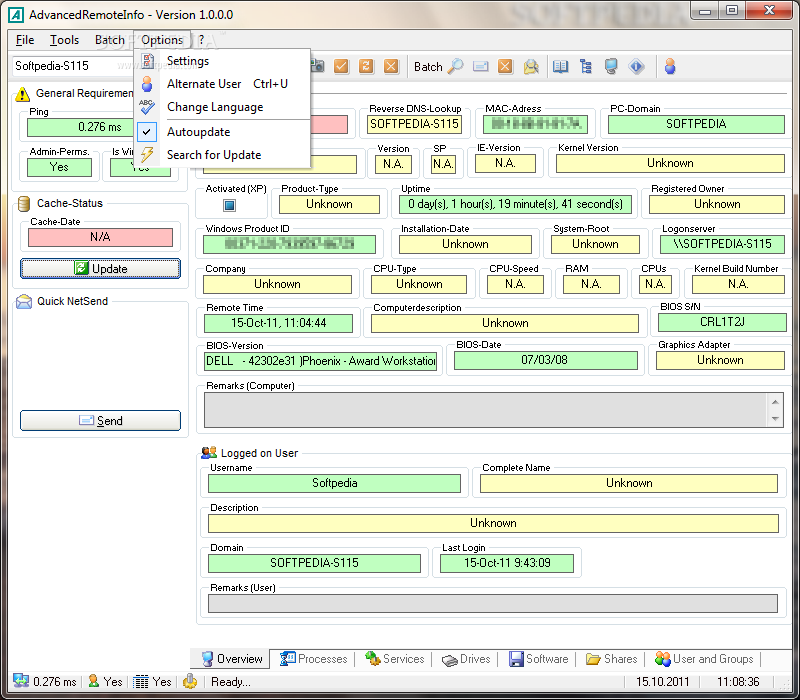Click the orange checkmark toolbar icon

point(341,66)
